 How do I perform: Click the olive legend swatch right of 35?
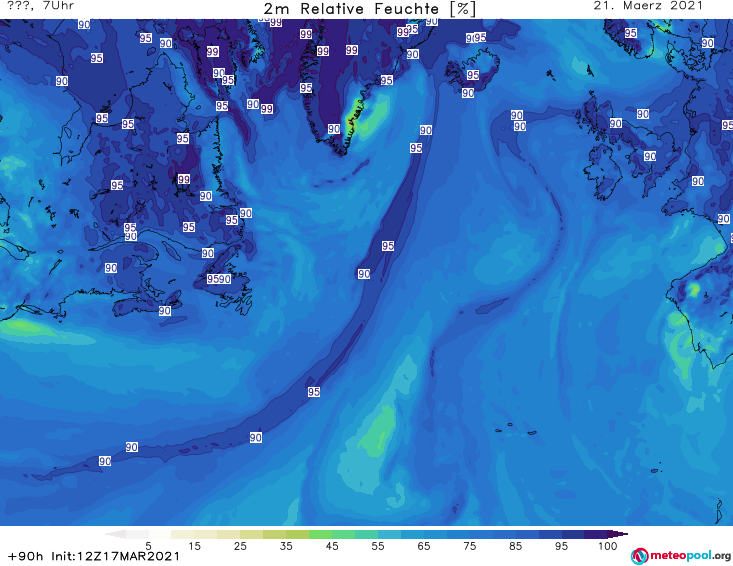point(298,534)
